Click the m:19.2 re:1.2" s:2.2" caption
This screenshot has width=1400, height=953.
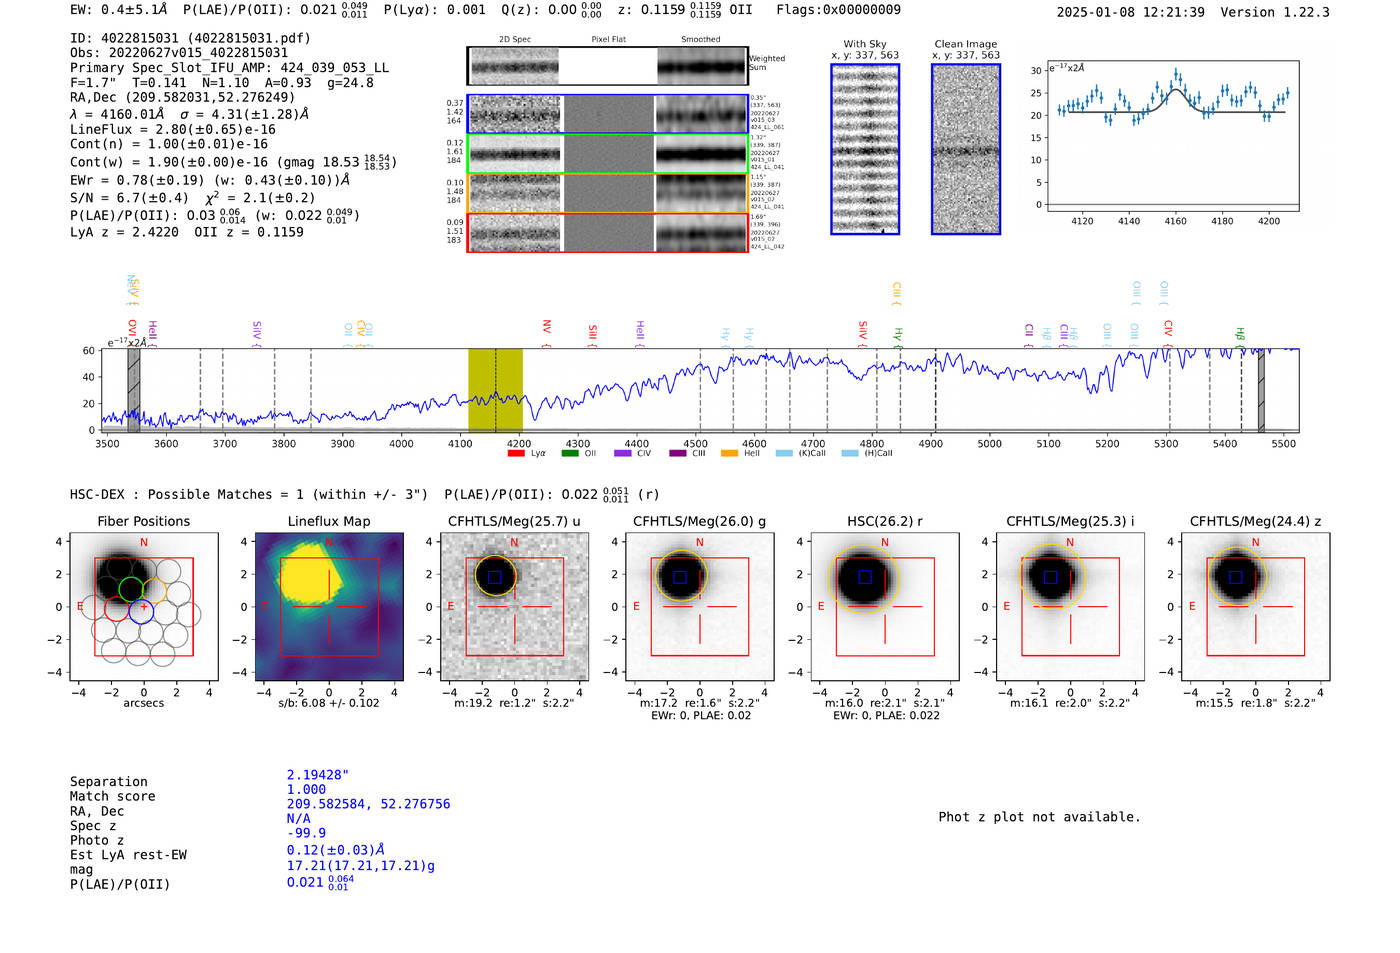pos(514,703)
